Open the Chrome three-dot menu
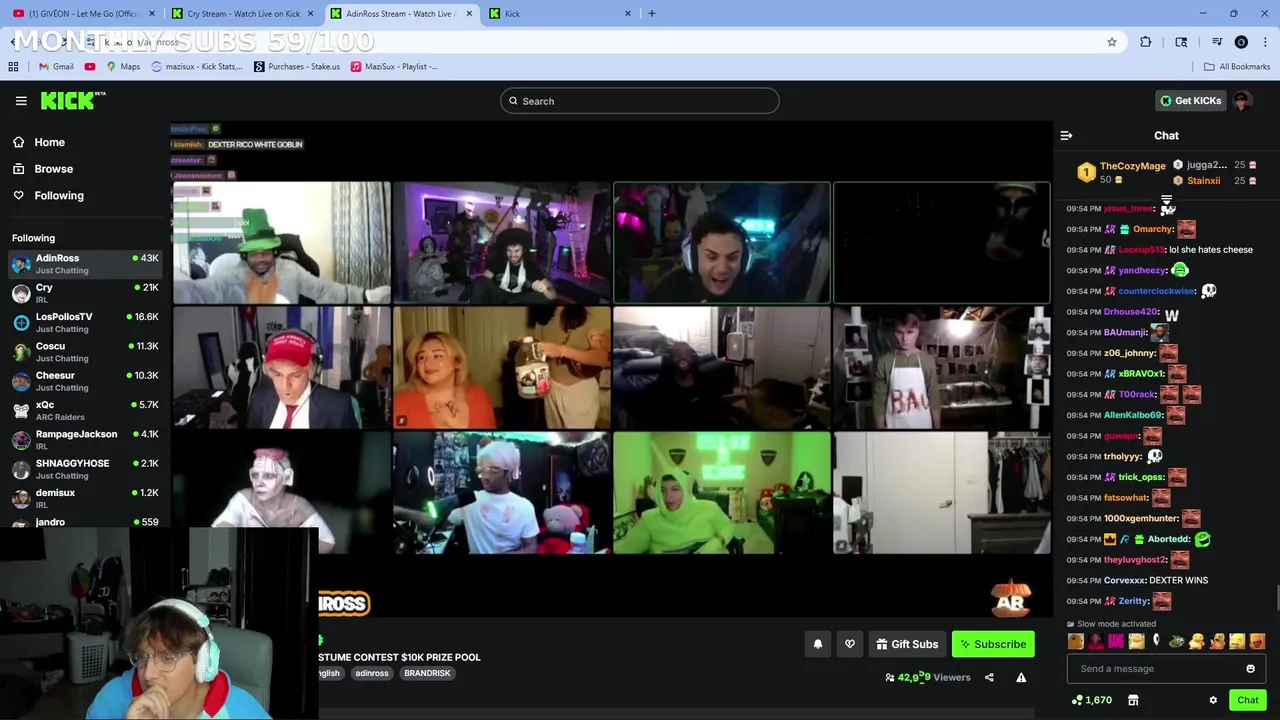Screen dimensions: 1280x720 click(x=1265, y=42)
